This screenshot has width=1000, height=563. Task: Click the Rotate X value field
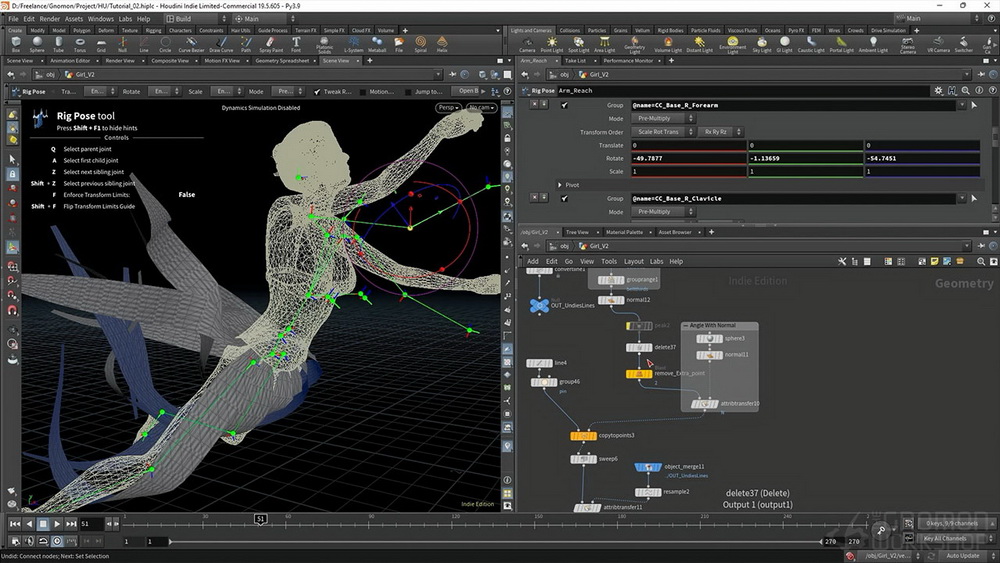click(688, 158)
